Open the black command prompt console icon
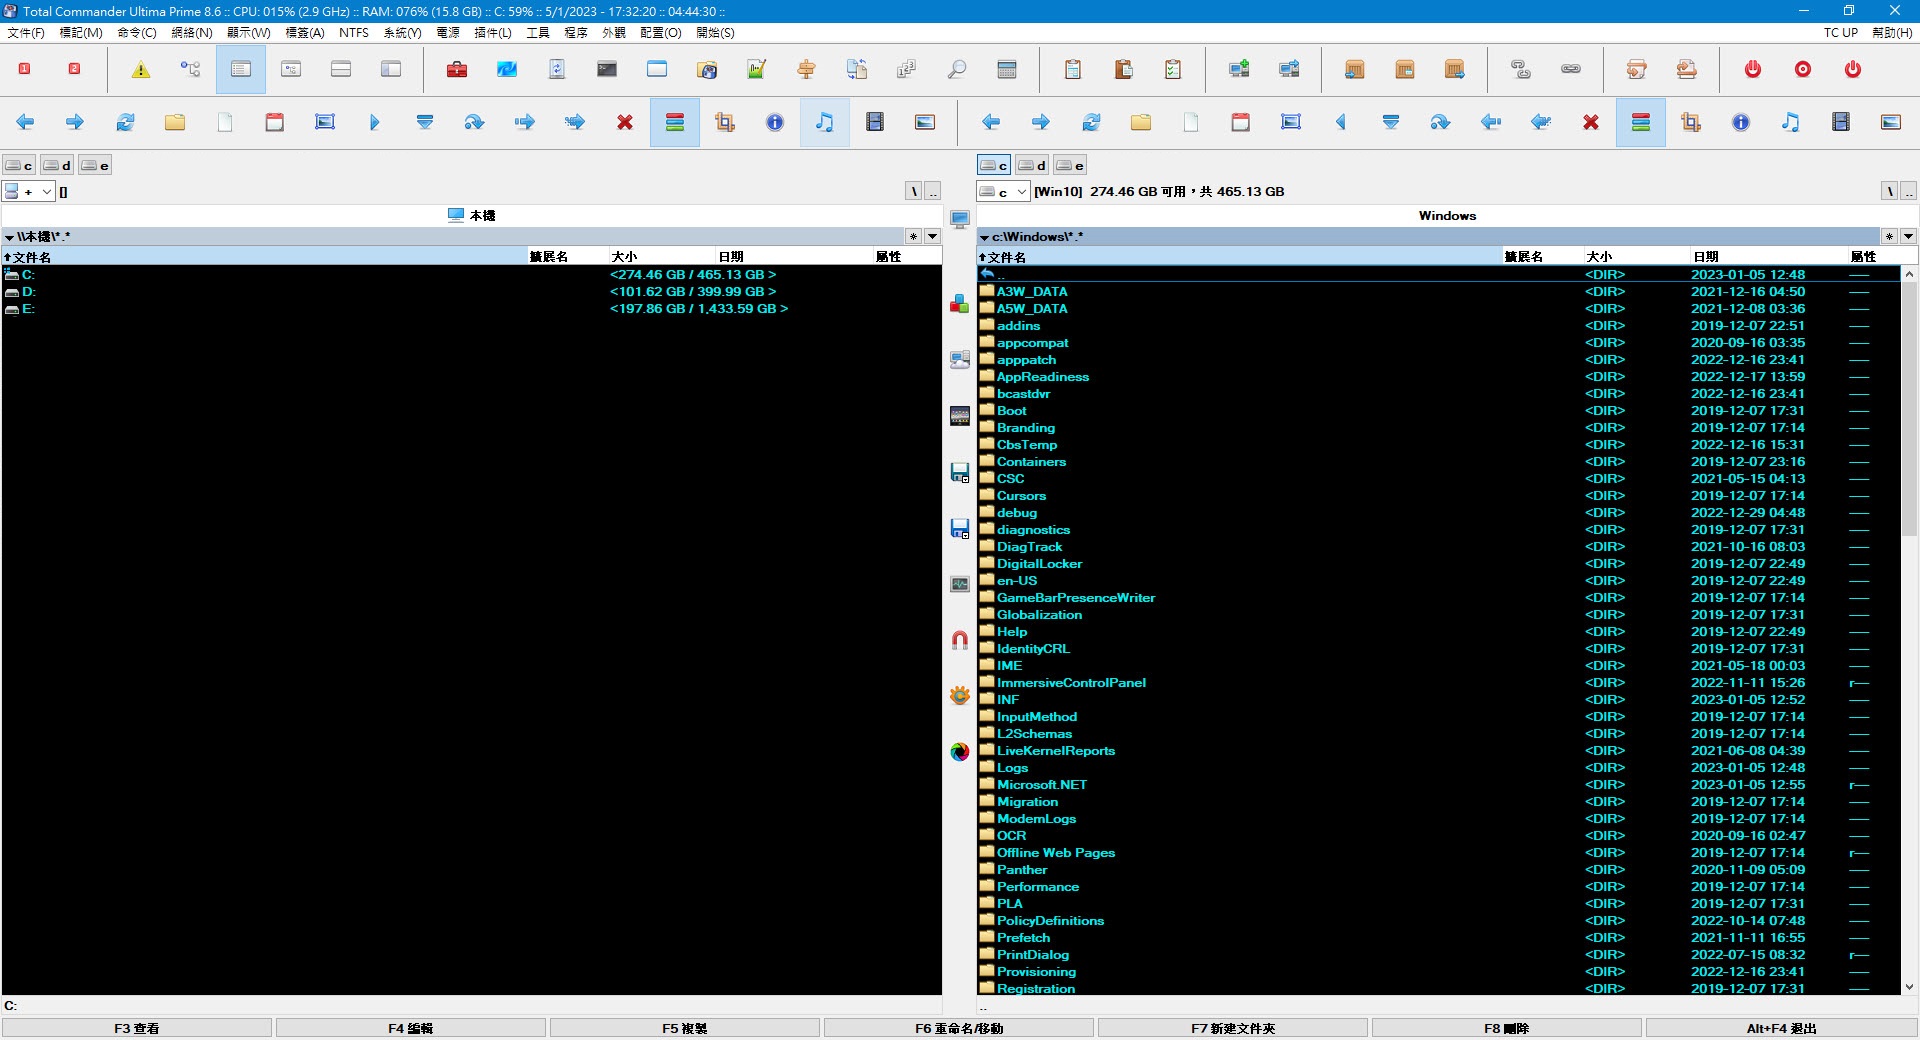Screen dimensions: 1920x1040 pyautogui.click(x=607, y=69)
